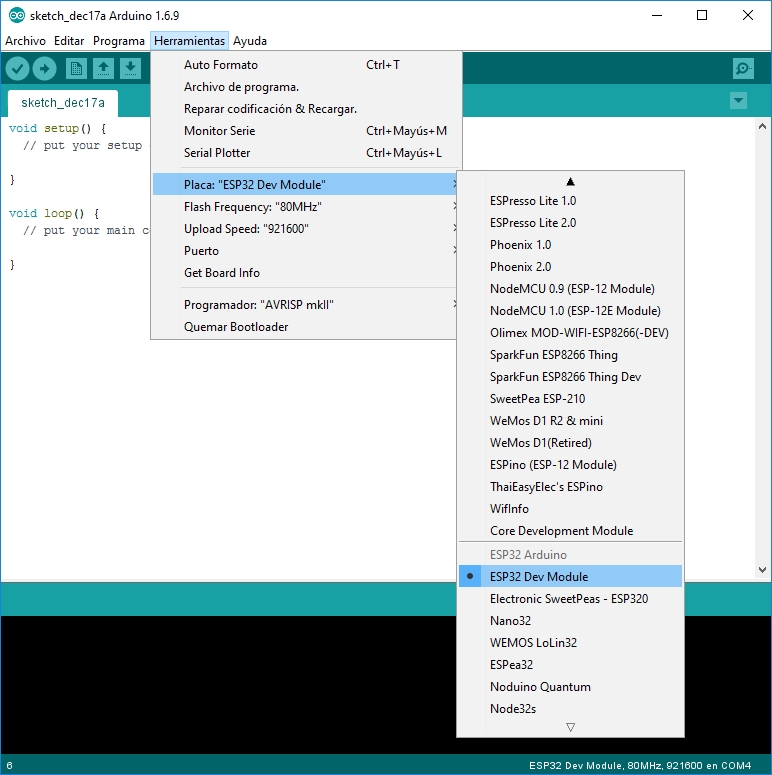Image resolution: width=772 pixels, height=775 pixels.
Task: Click the Open sketch up-arrow icon
Action: (x=103, y=69)
